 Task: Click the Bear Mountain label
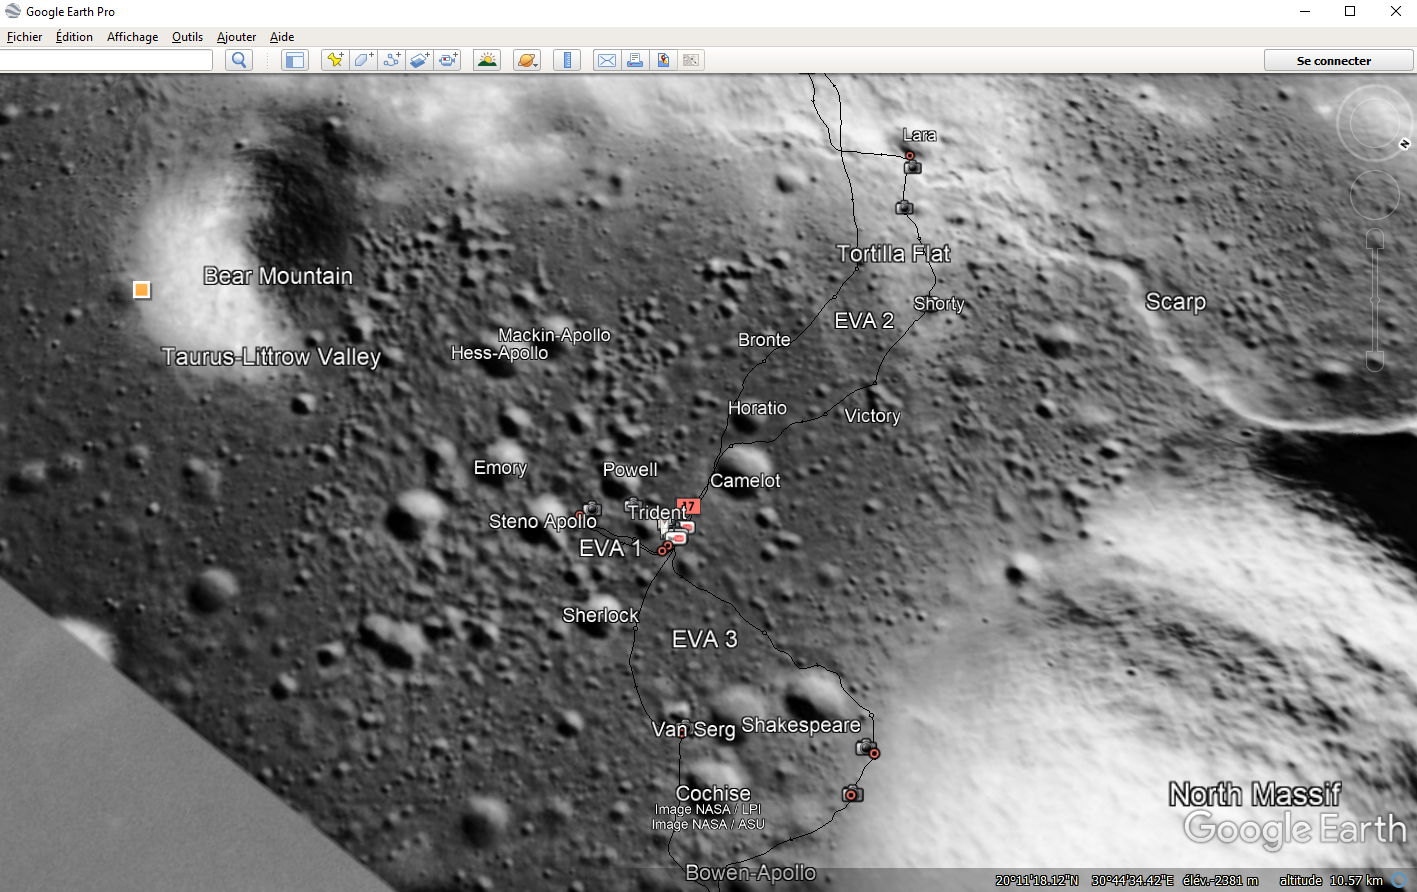pyautogui.click(x=278, y=276)
